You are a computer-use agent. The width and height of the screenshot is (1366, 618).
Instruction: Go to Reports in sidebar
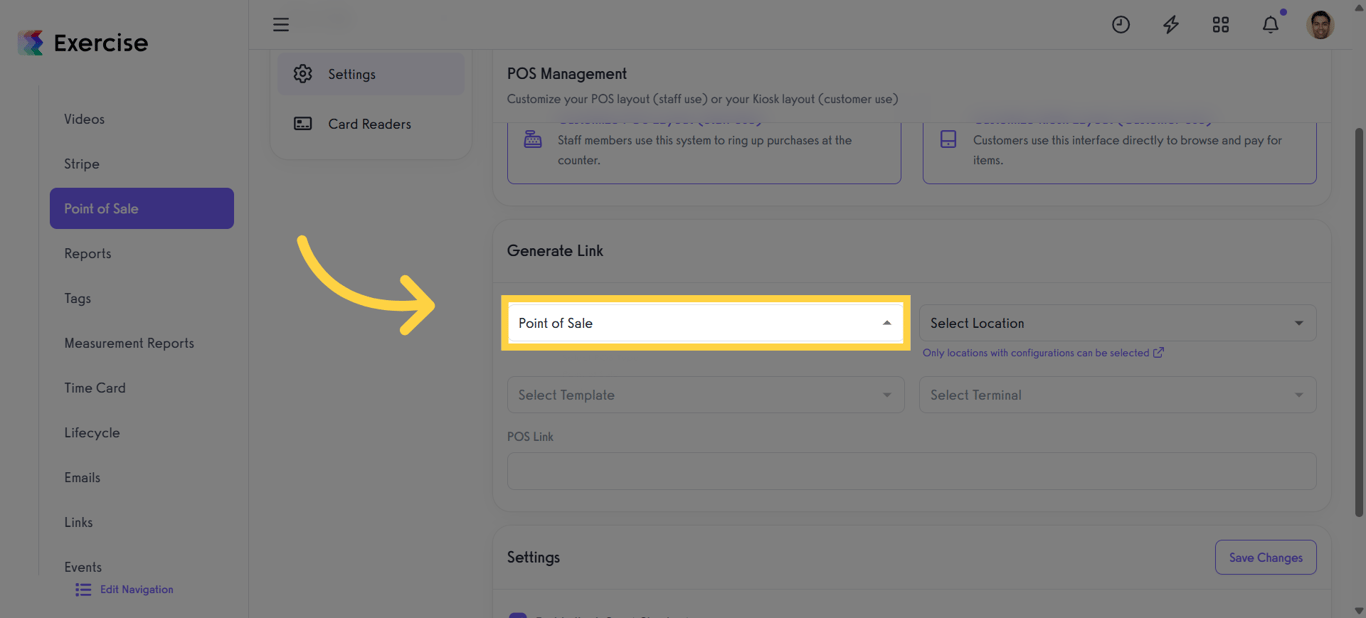pos(88,254)
